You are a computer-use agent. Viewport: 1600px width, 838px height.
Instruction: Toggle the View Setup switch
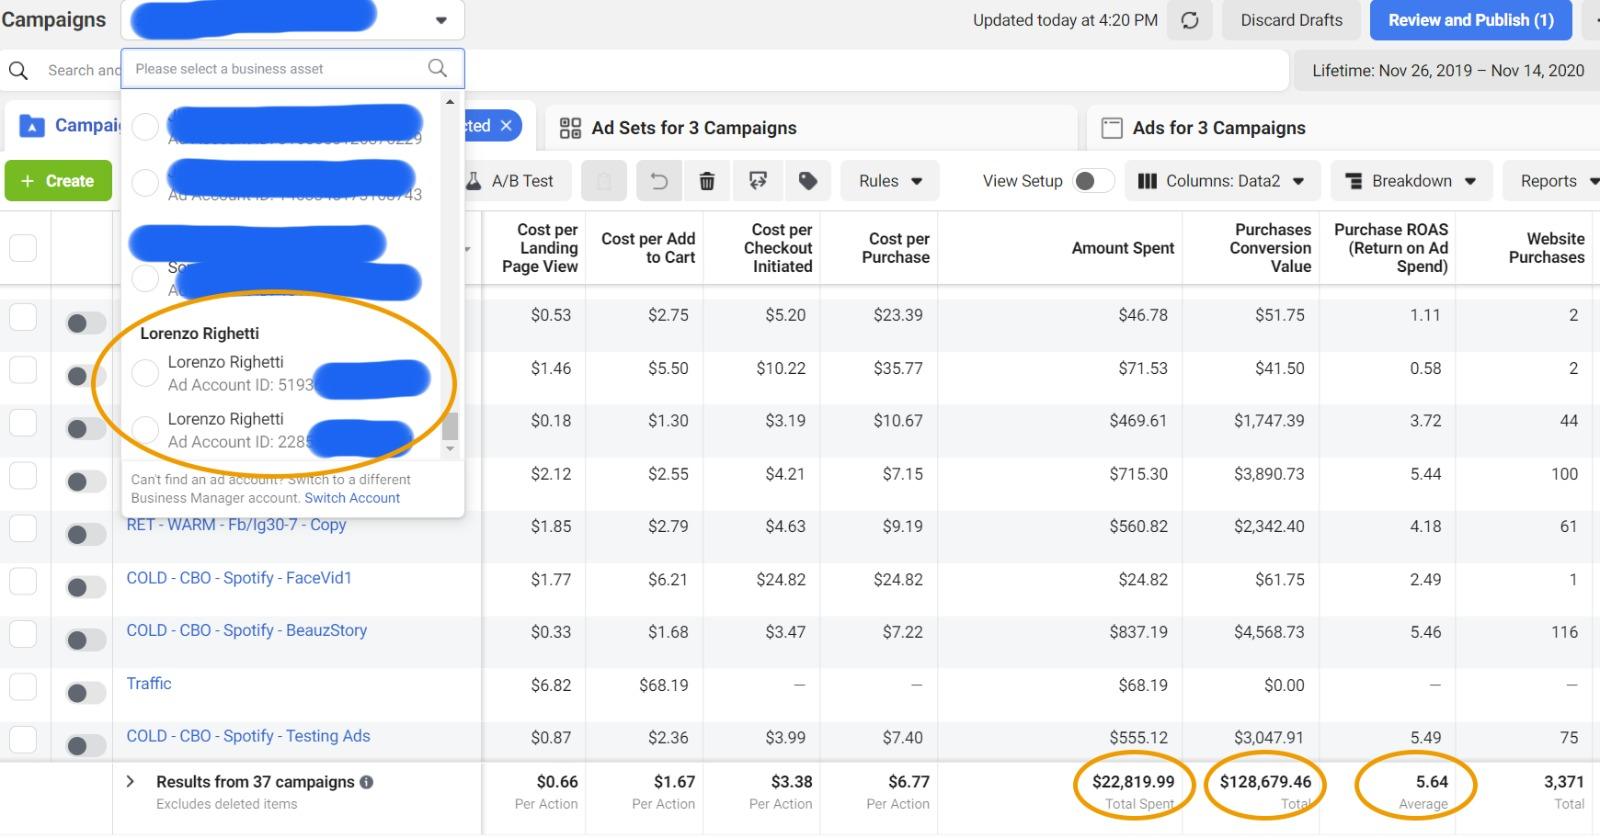[1092, 181]
